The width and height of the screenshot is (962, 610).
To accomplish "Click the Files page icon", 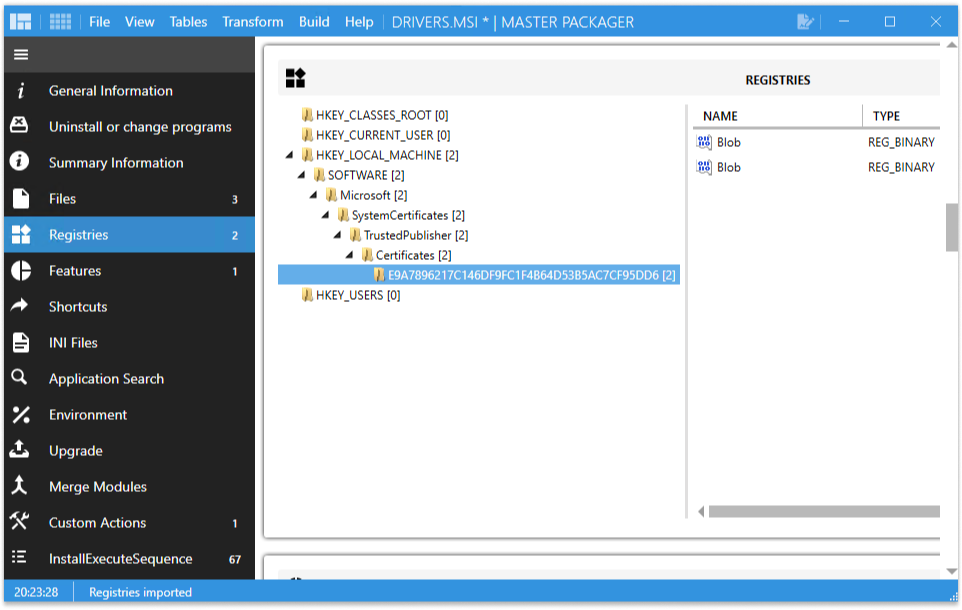I will (21, 198).
